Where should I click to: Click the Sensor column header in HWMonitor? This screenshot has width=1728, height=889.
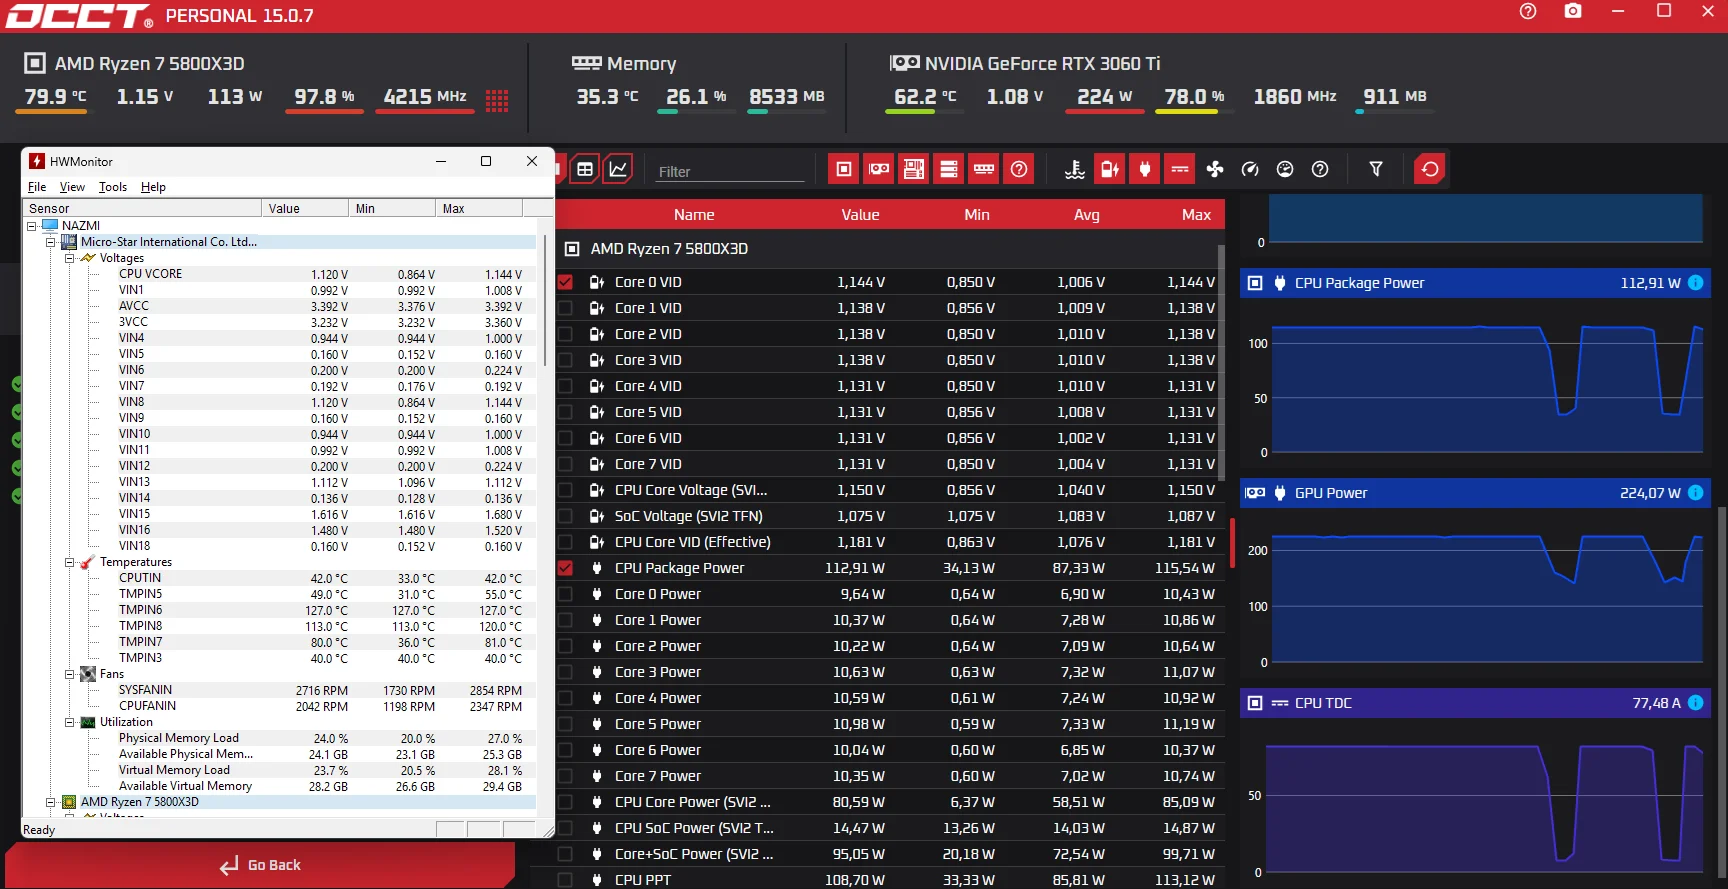(142, 208)
